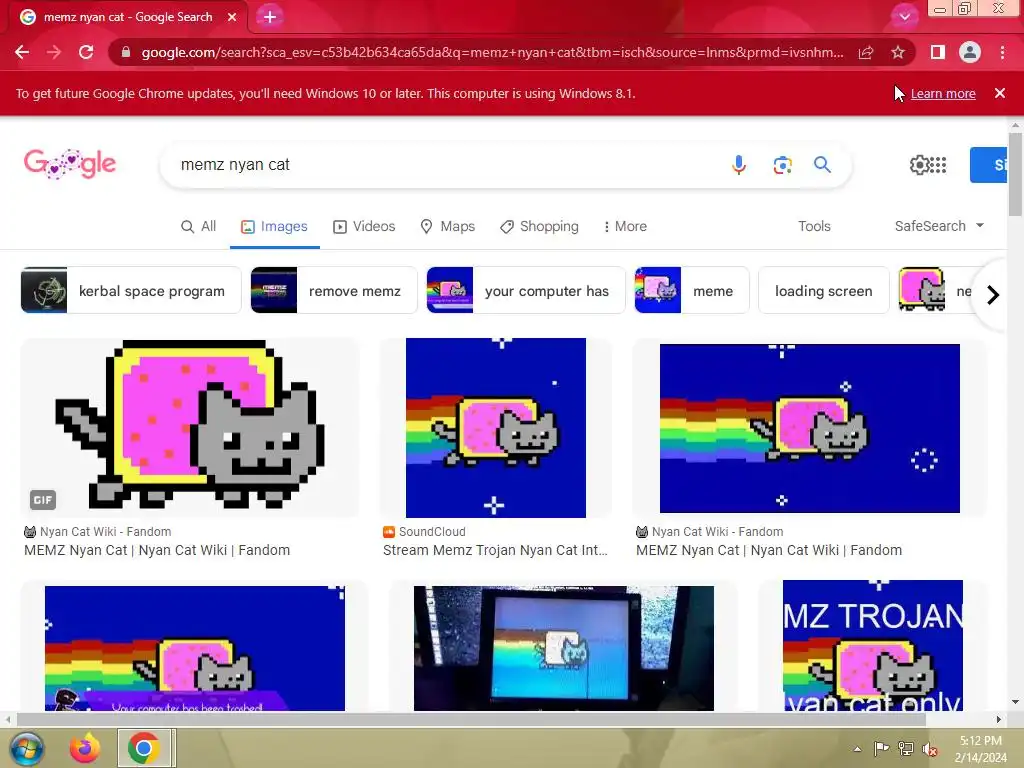This screenshot has width=1024, height=768.
Task: Click the muted volume tray icon
Action: pyautogui.click(x=931, y=749)
